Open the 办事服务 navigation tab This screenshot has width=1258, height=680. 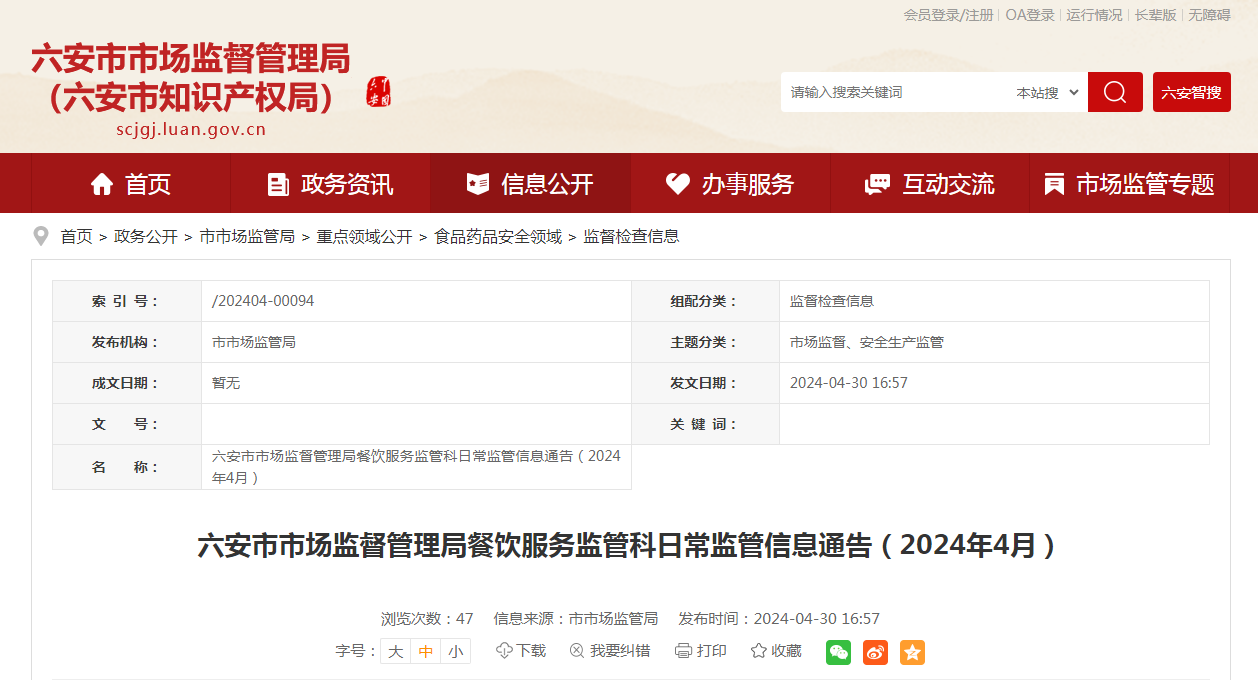coord(730,184)
